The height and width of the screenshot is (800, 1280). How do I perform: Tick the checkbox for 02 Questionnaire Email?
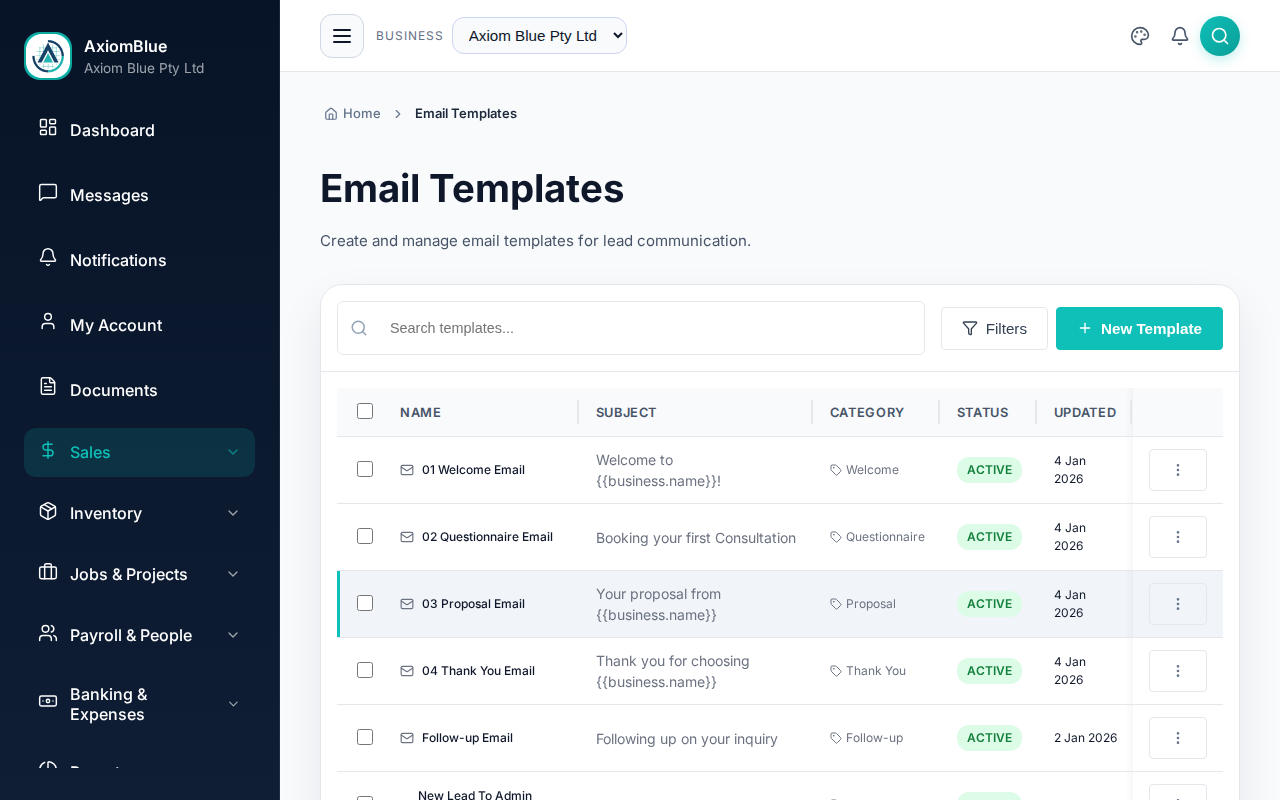(x=365, y=536)
